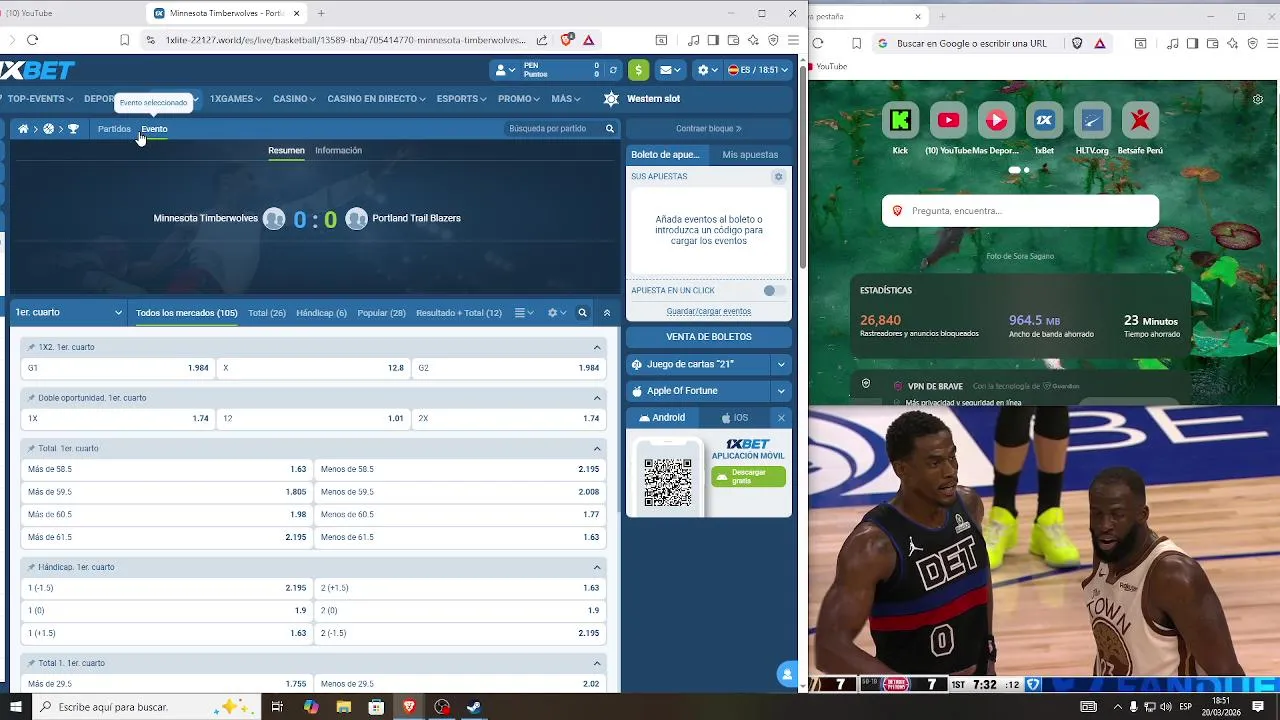The height and width of the screenshot is (720, 1280).
Task: Open the 1xBet shortcut tile on new tab
Action: (1044, 120)
